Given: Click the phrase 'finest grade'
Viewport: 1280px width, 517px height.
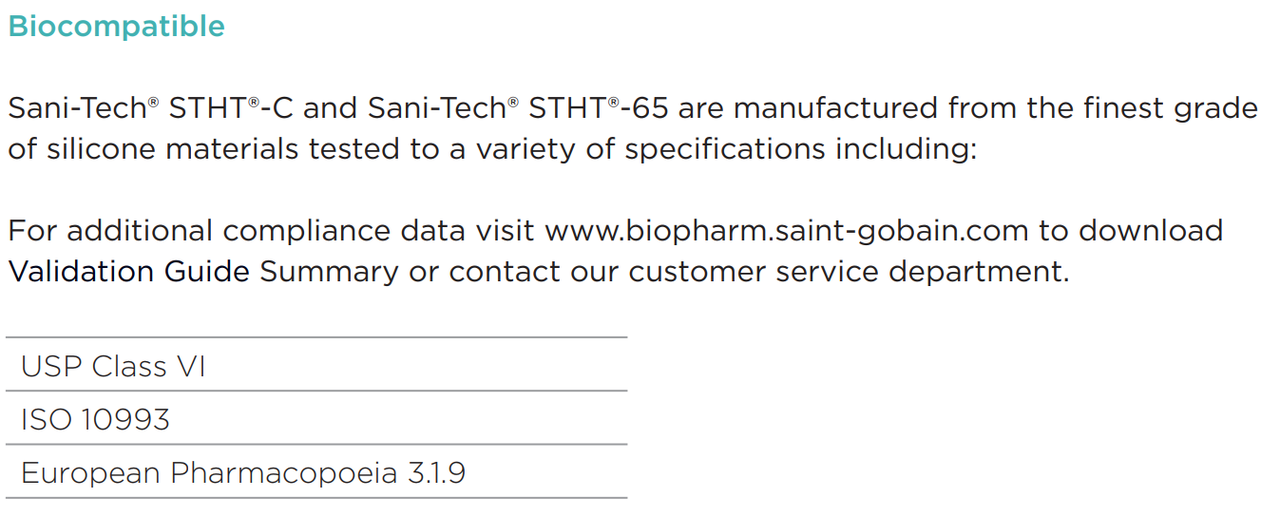Looking at the screenshot, I should pos(1171,108).
